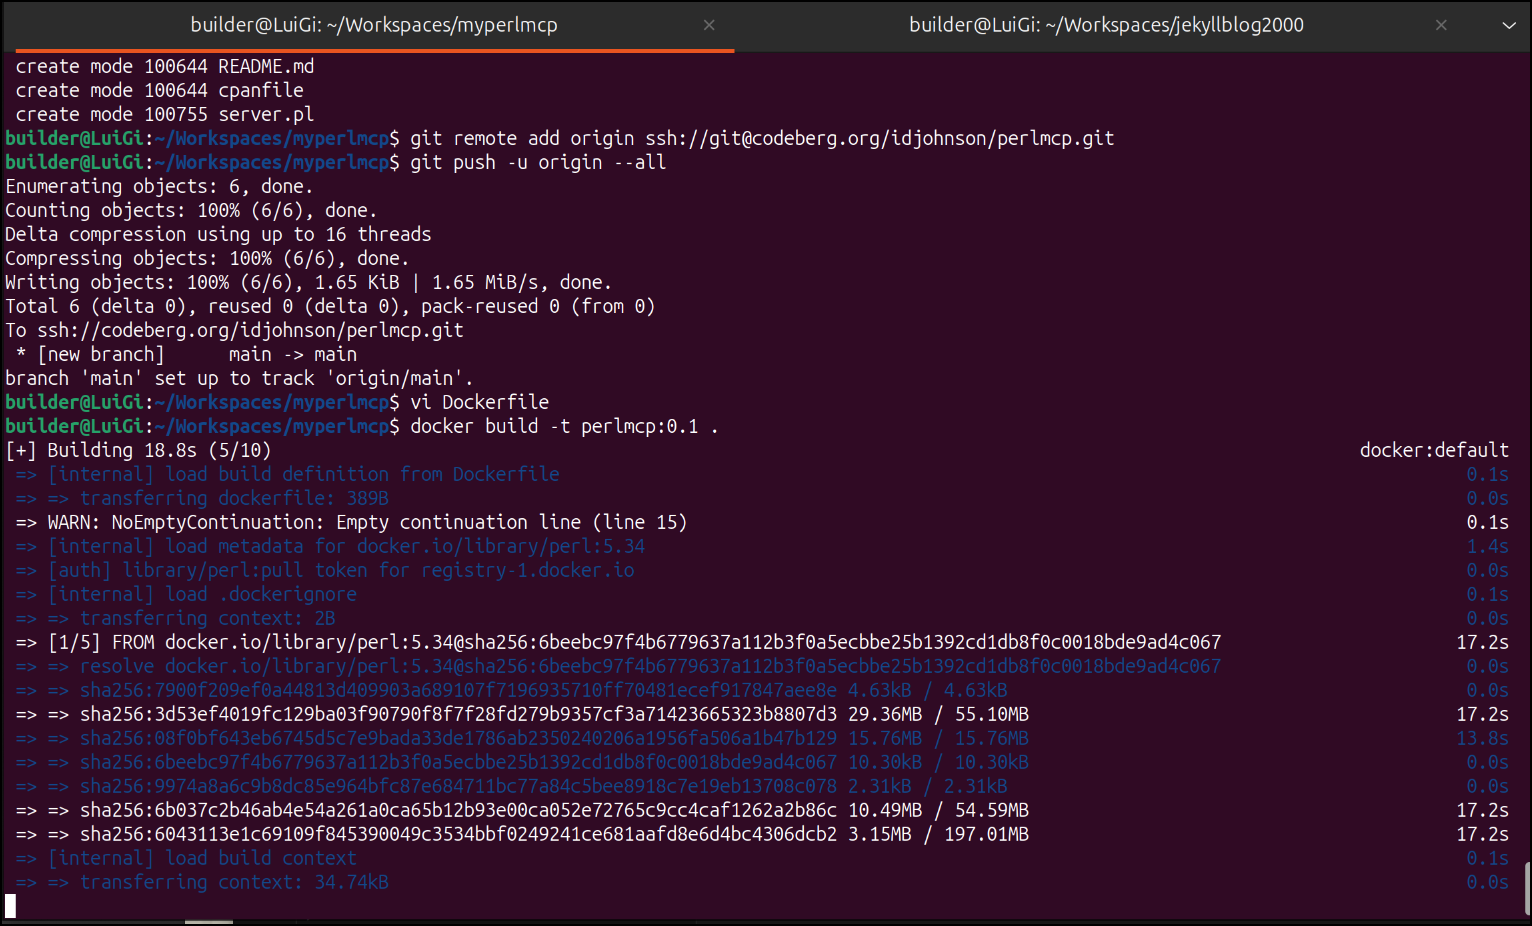The image size is (1532, 926).
Task: Open the tab list dropdown chevron
Action: (x=1509, y=25)
